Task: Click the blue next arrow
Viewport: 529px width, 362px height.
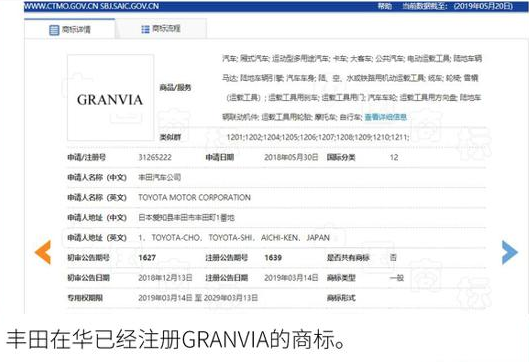Action: (509, 252)
